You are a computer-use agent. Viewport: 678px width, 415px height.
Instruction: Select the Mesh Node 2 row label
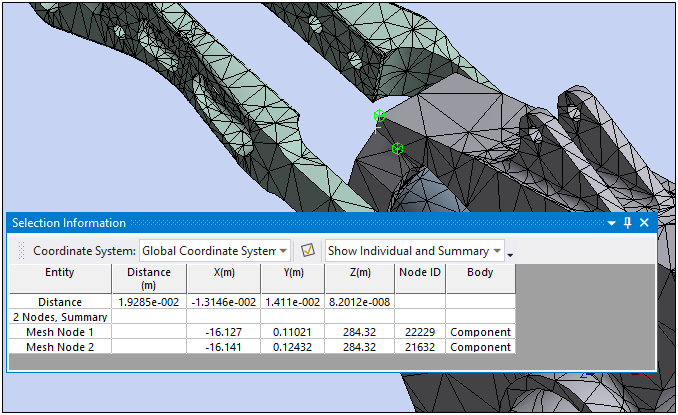click(60, 347)
